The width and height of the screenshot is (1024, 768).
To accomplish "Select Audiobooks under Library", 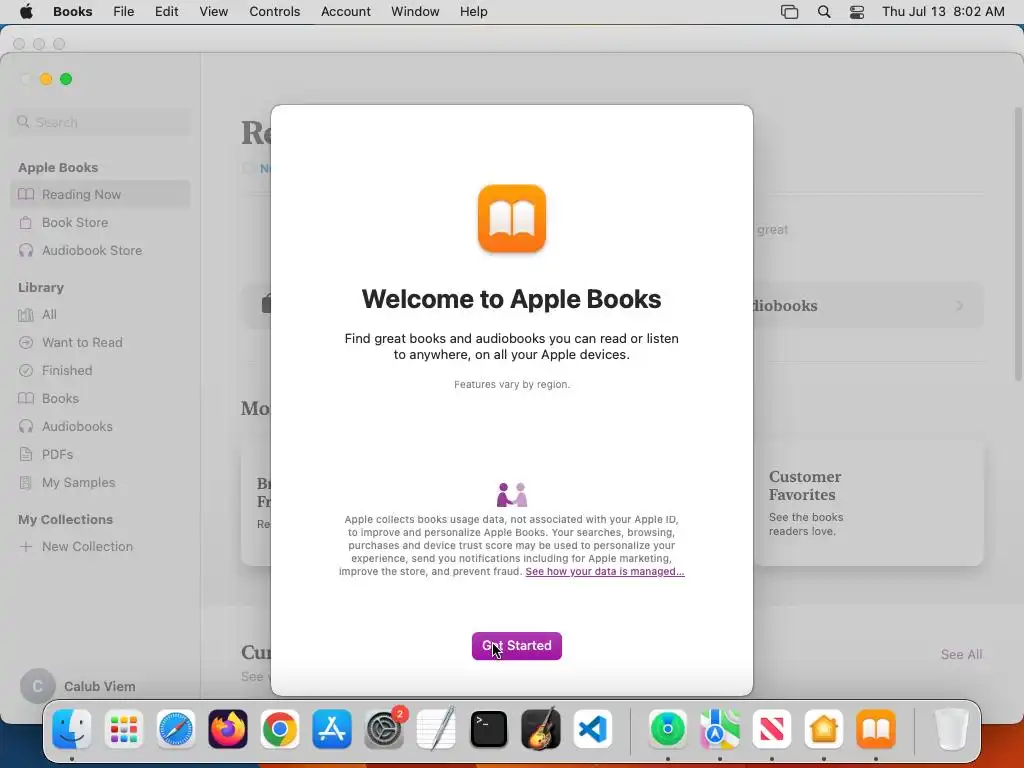I will click(x=101, y=426).
